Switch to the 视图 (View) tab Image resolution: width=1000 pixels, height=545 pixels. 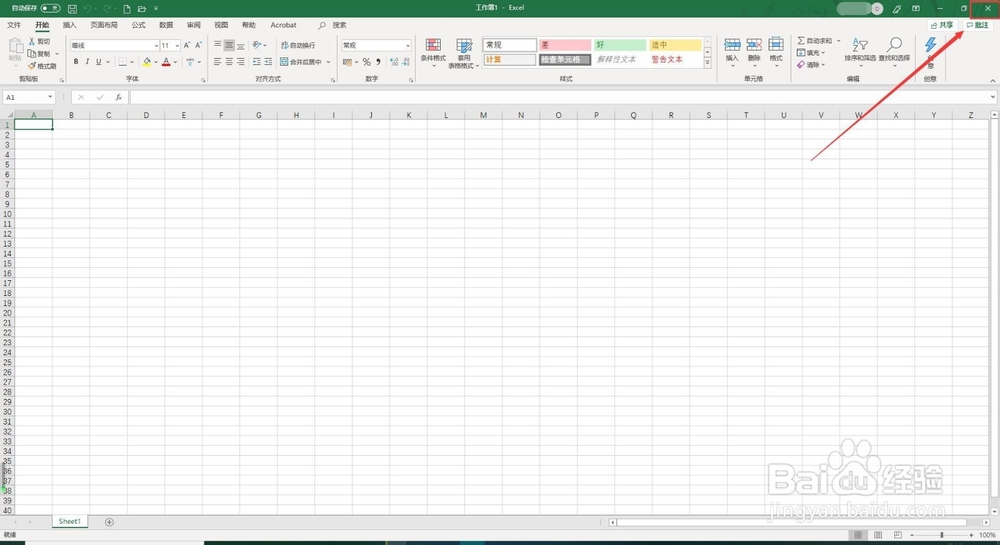click(x=221, y=25)
